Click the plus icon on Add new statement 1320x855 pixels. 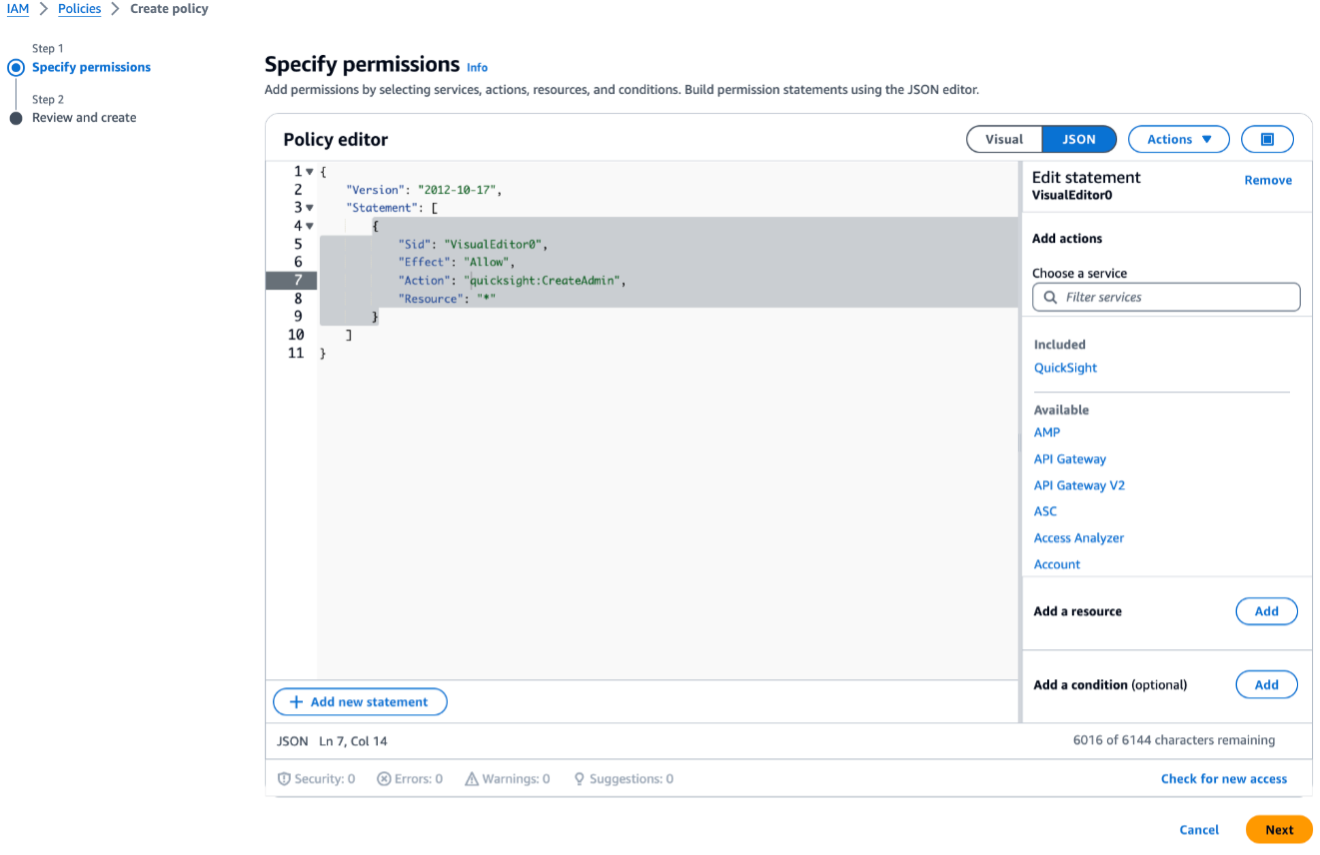coord(296,702)
